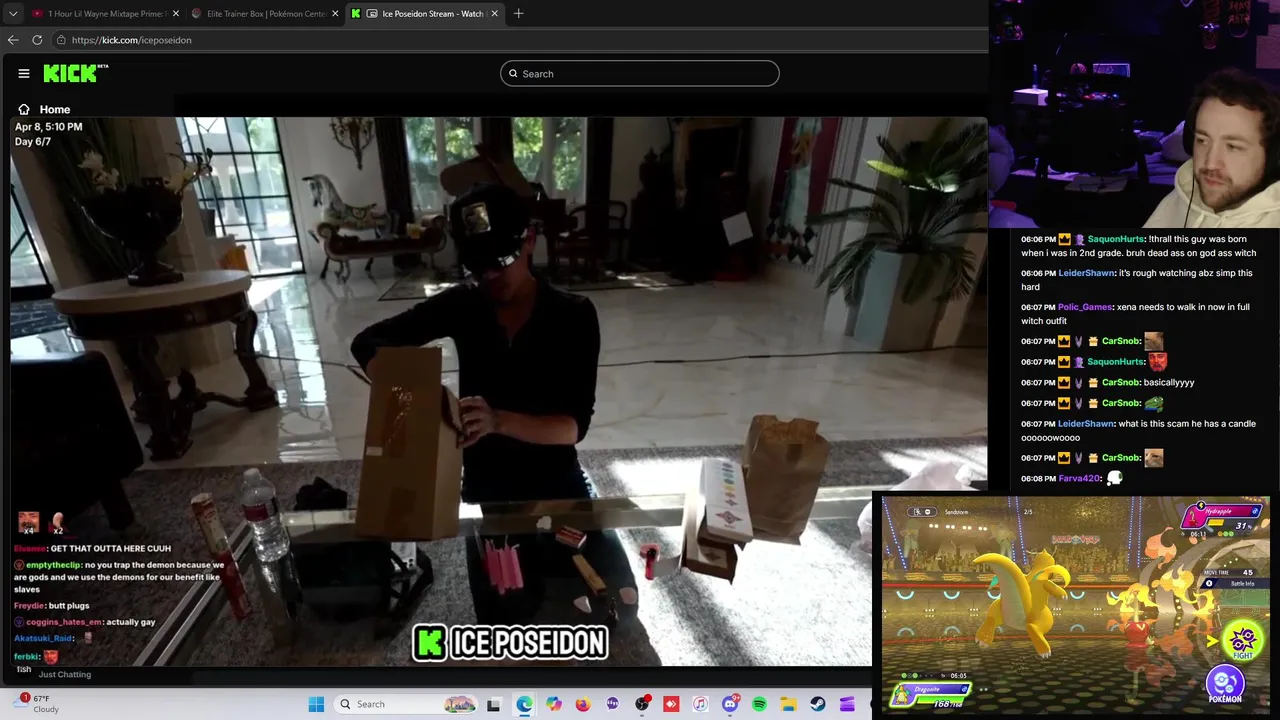Click Akatsuki_Raid username in overlay chat
The height and width of the screenshot is (720, 1280).
pyautogui.click(x=43, y=638)
